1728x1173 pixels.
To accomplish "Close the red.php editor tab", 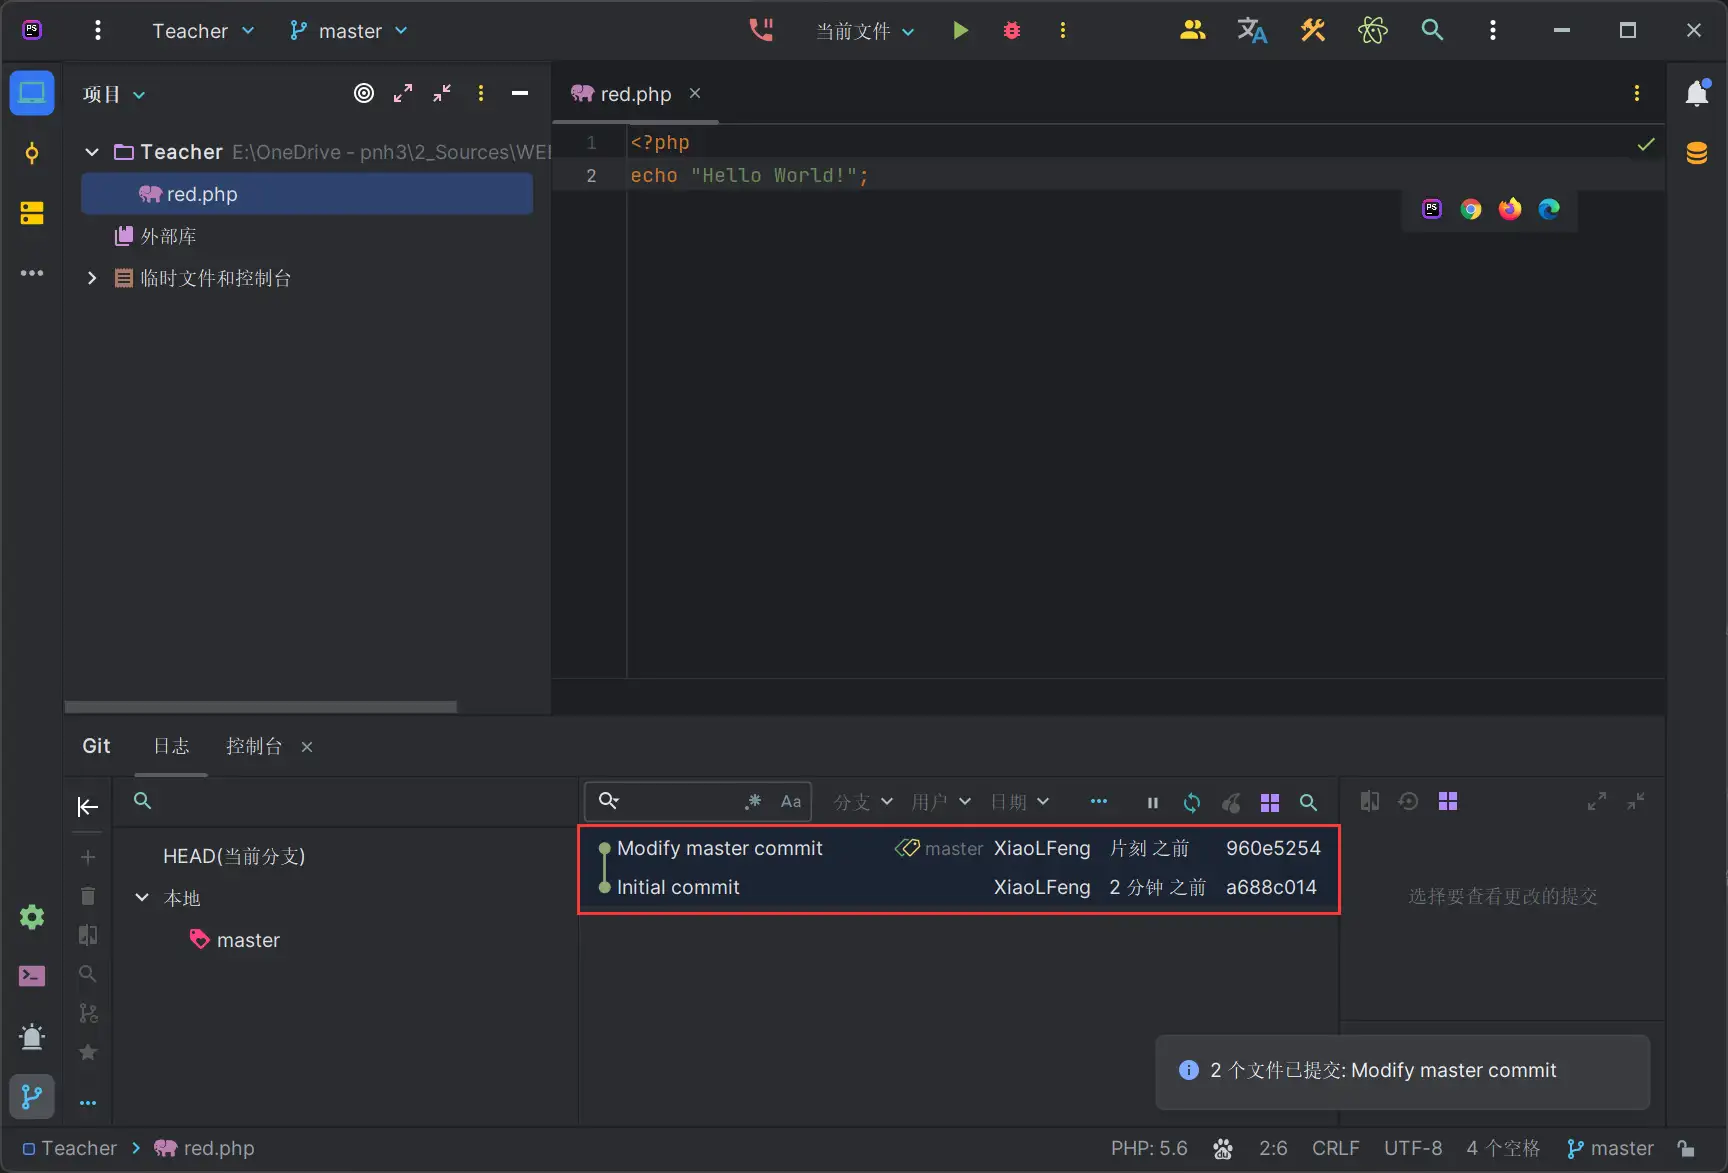I will coord(695,93).
